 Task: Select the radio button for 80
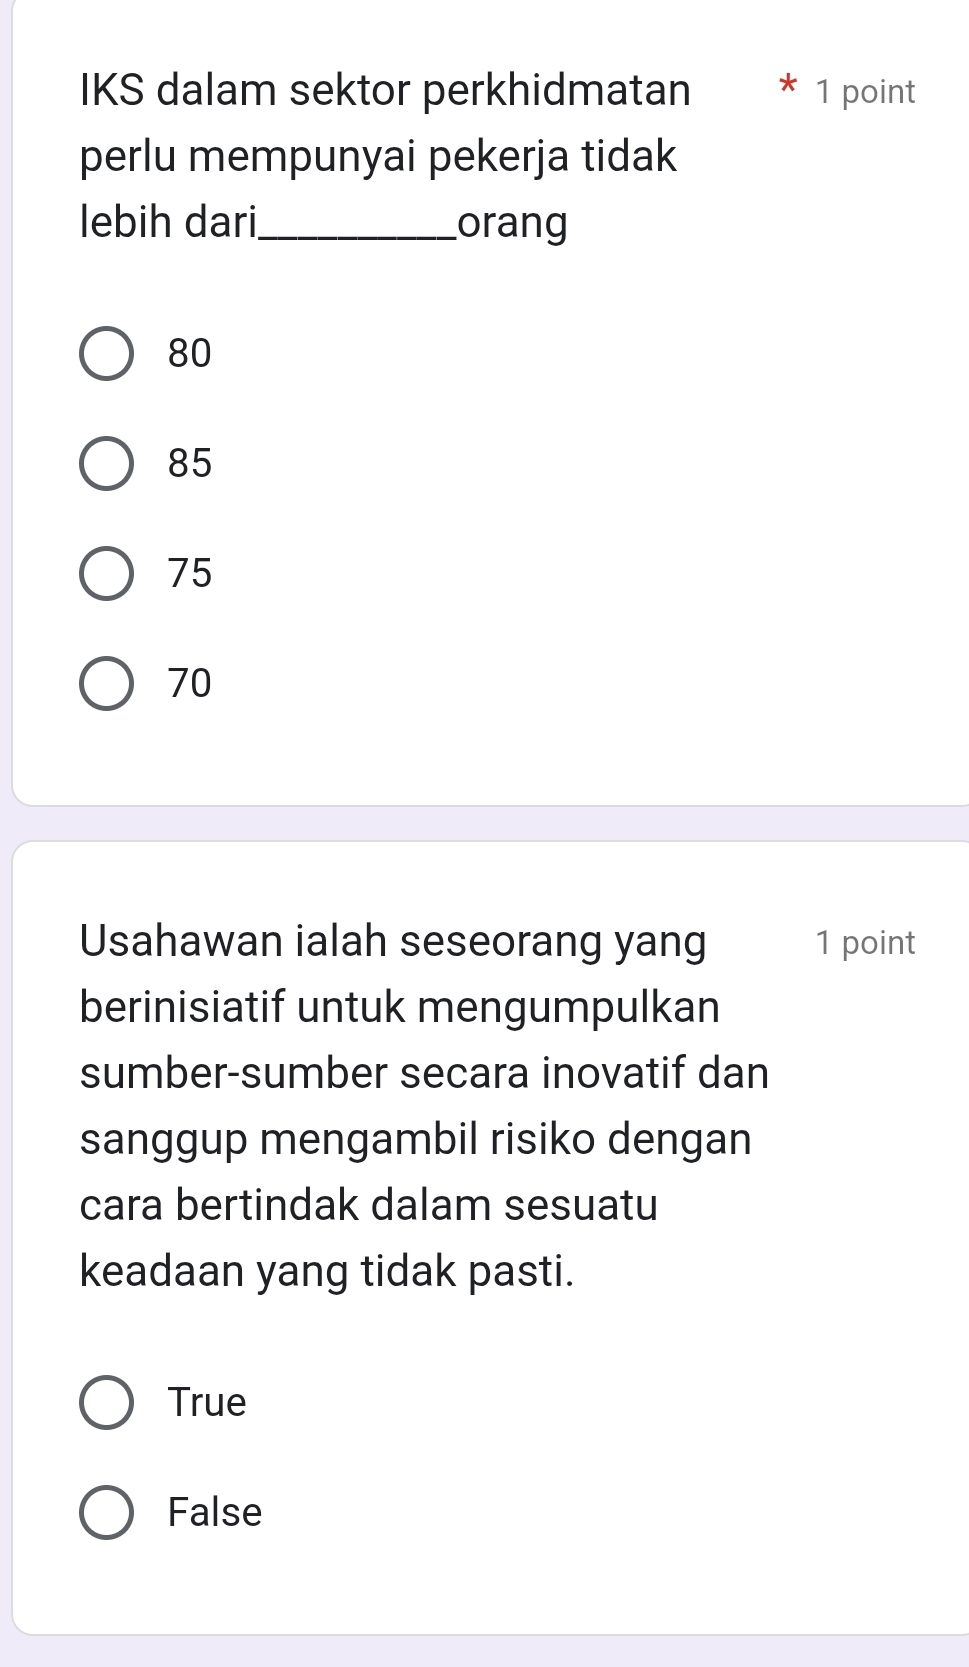[106, 354]
